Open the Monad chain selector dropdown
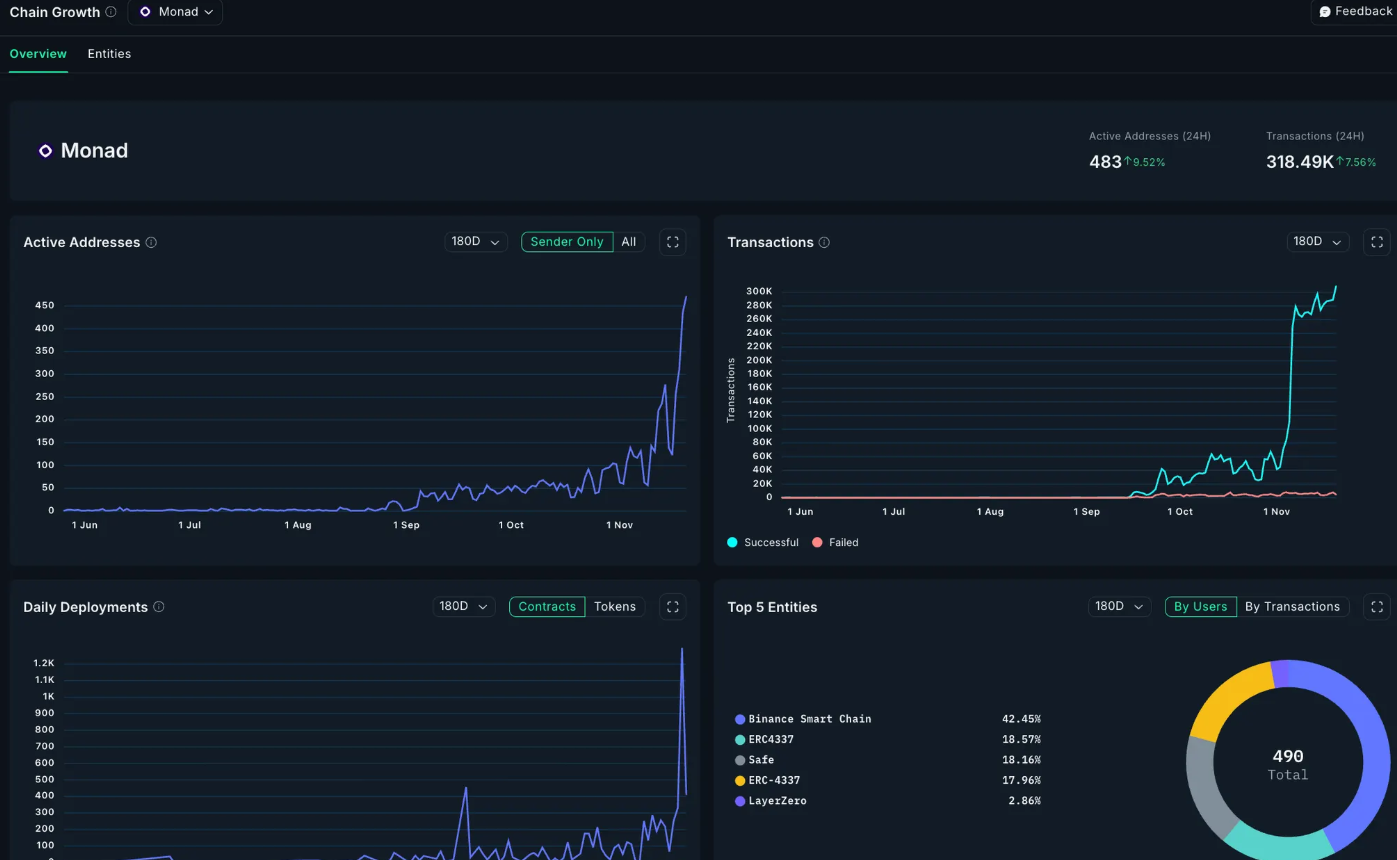 tap(175, 12)
